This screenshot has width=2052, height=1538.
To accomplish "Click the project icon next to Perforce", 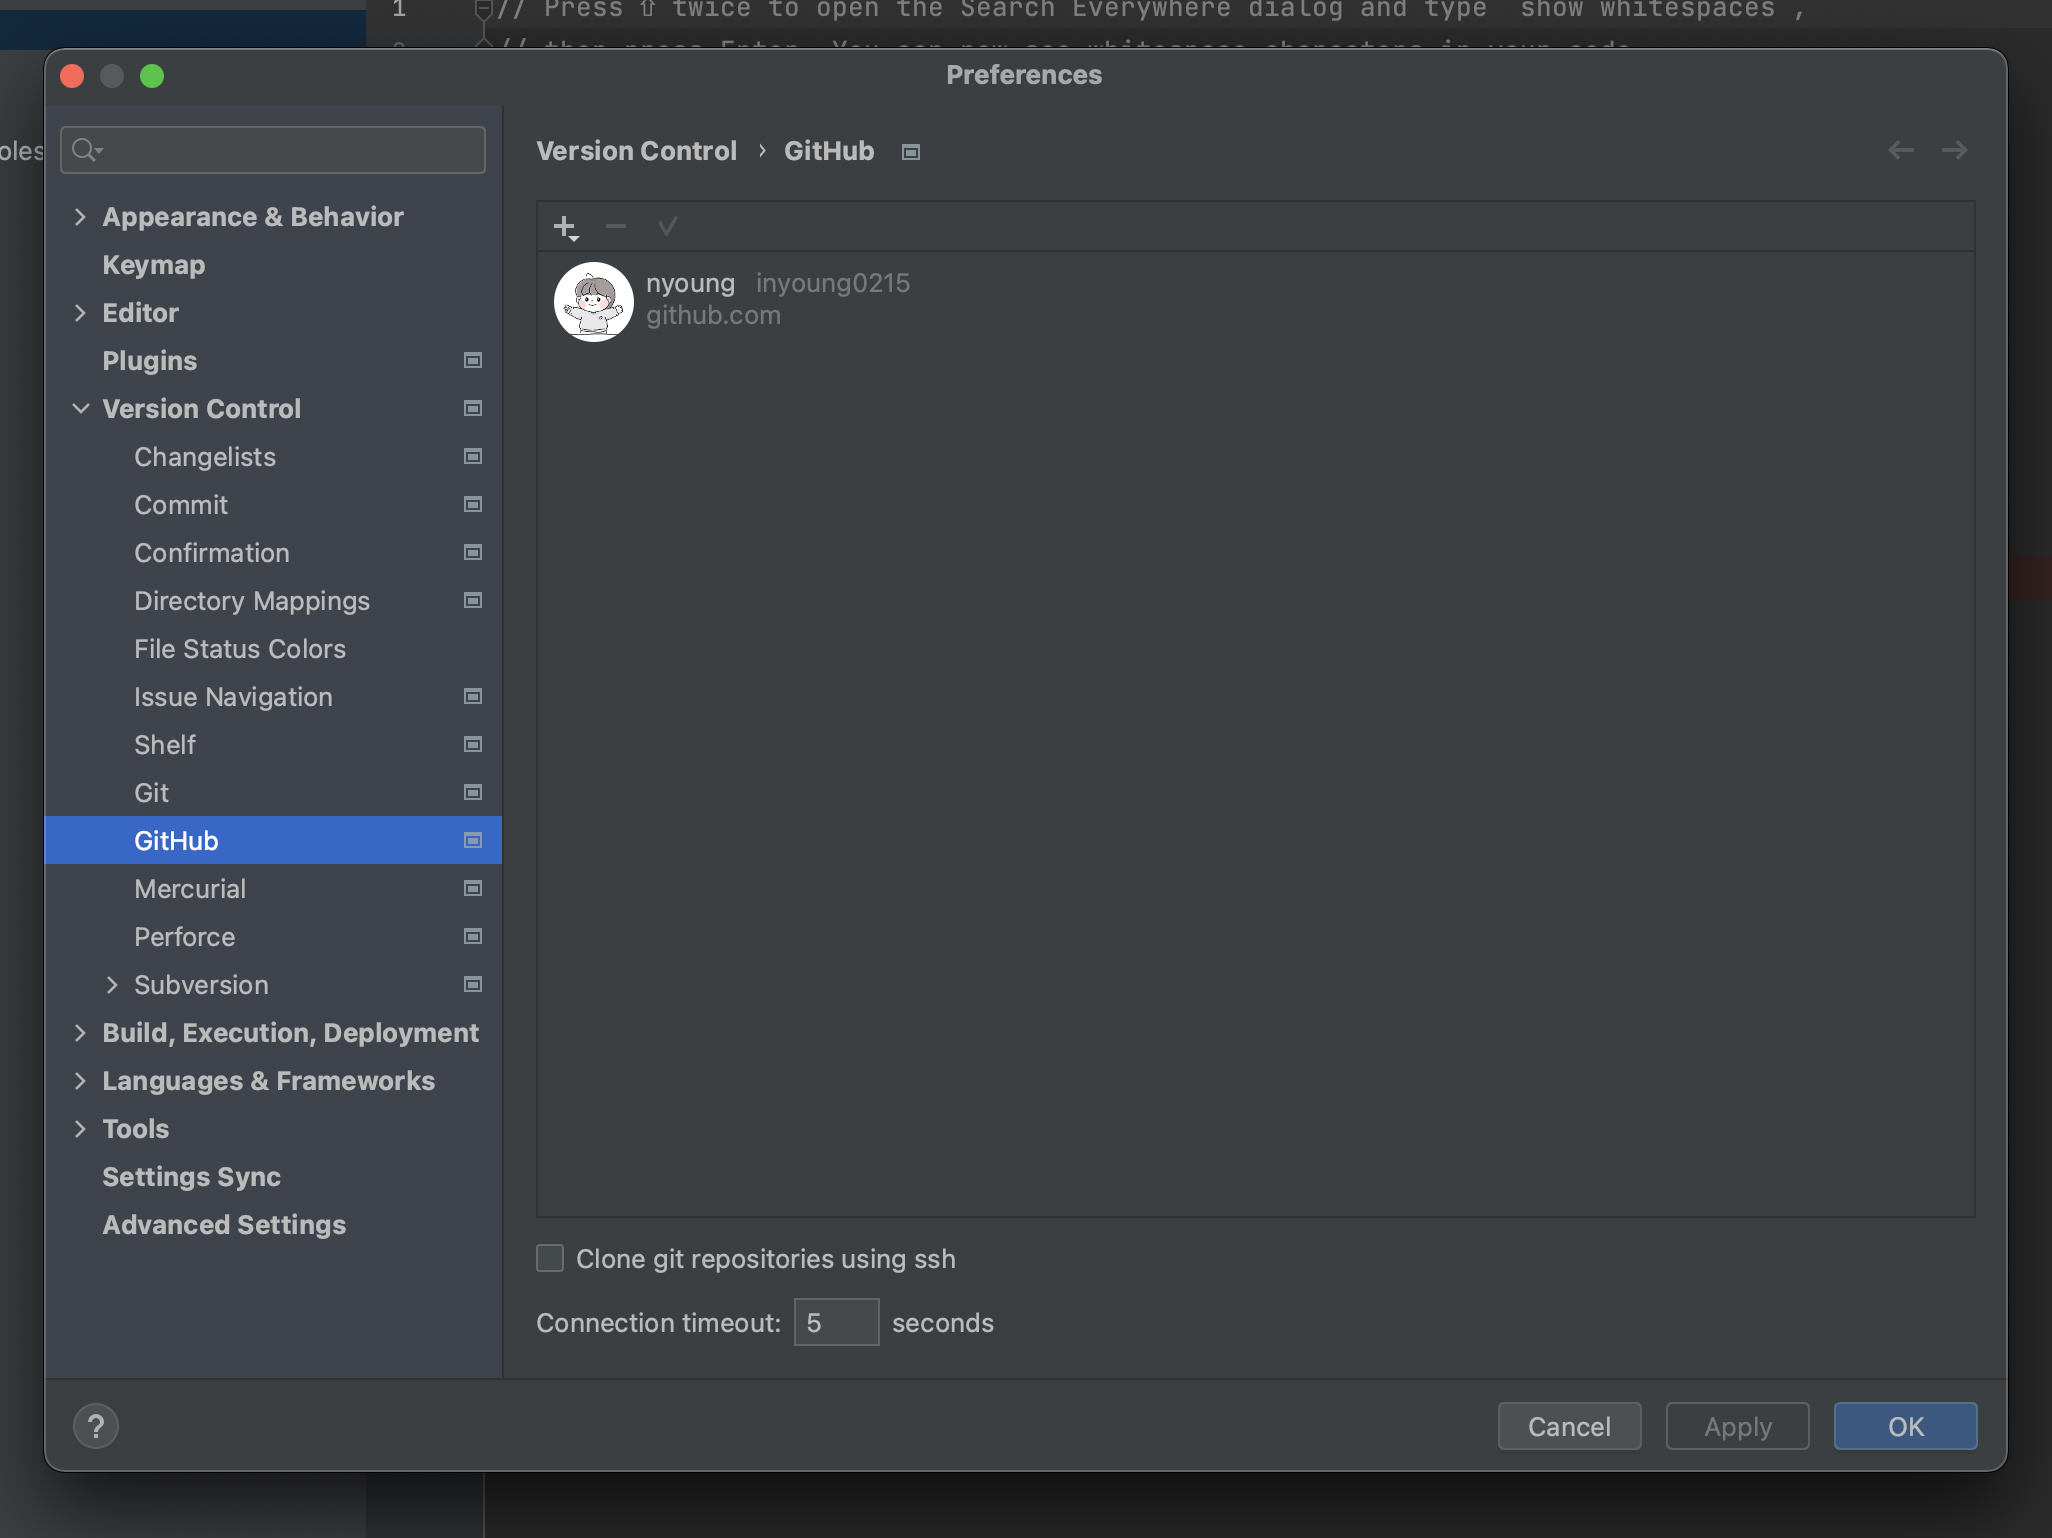I will (x=473, y=936).
